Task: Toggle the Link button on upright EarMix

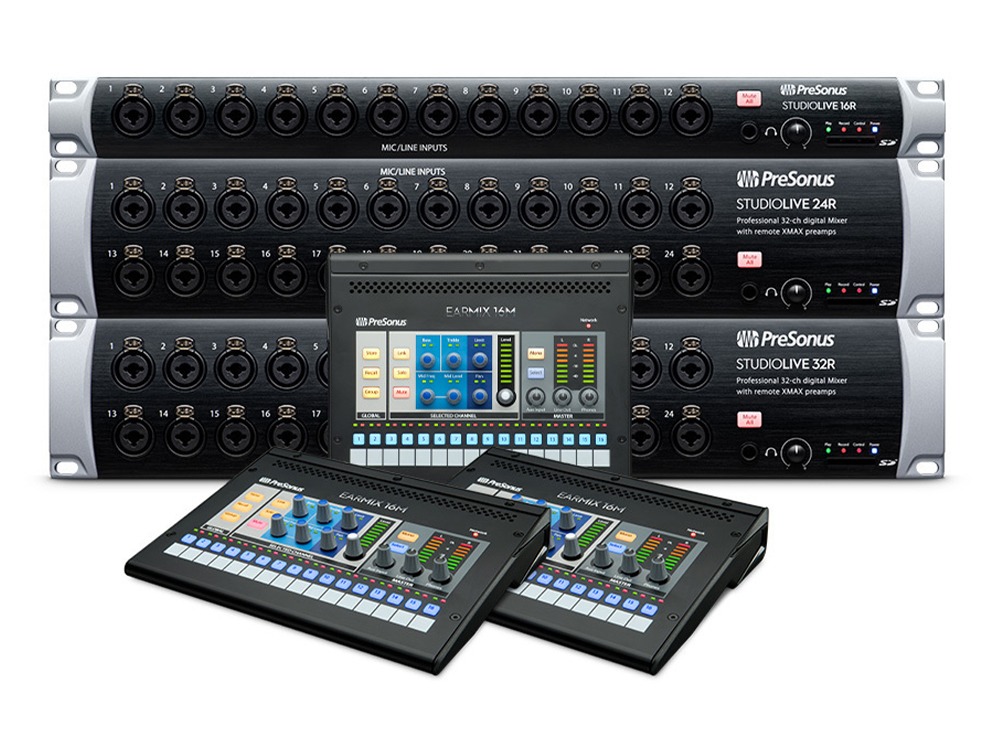Action: [401, 353]
